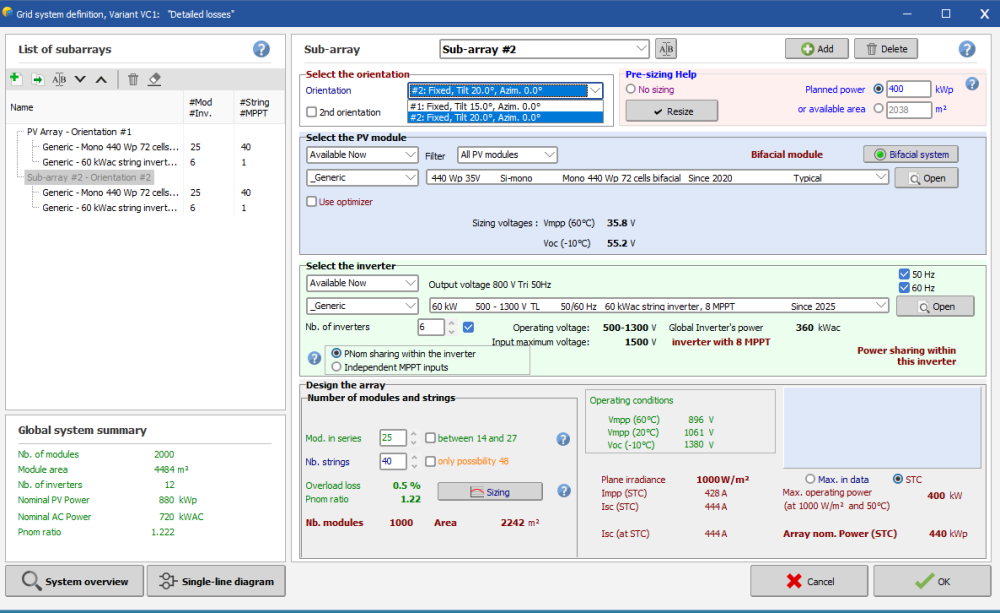Click the trash icon in subarray toolbar
The width and height of the screenshot is (1000, 613).
[133, 79]
